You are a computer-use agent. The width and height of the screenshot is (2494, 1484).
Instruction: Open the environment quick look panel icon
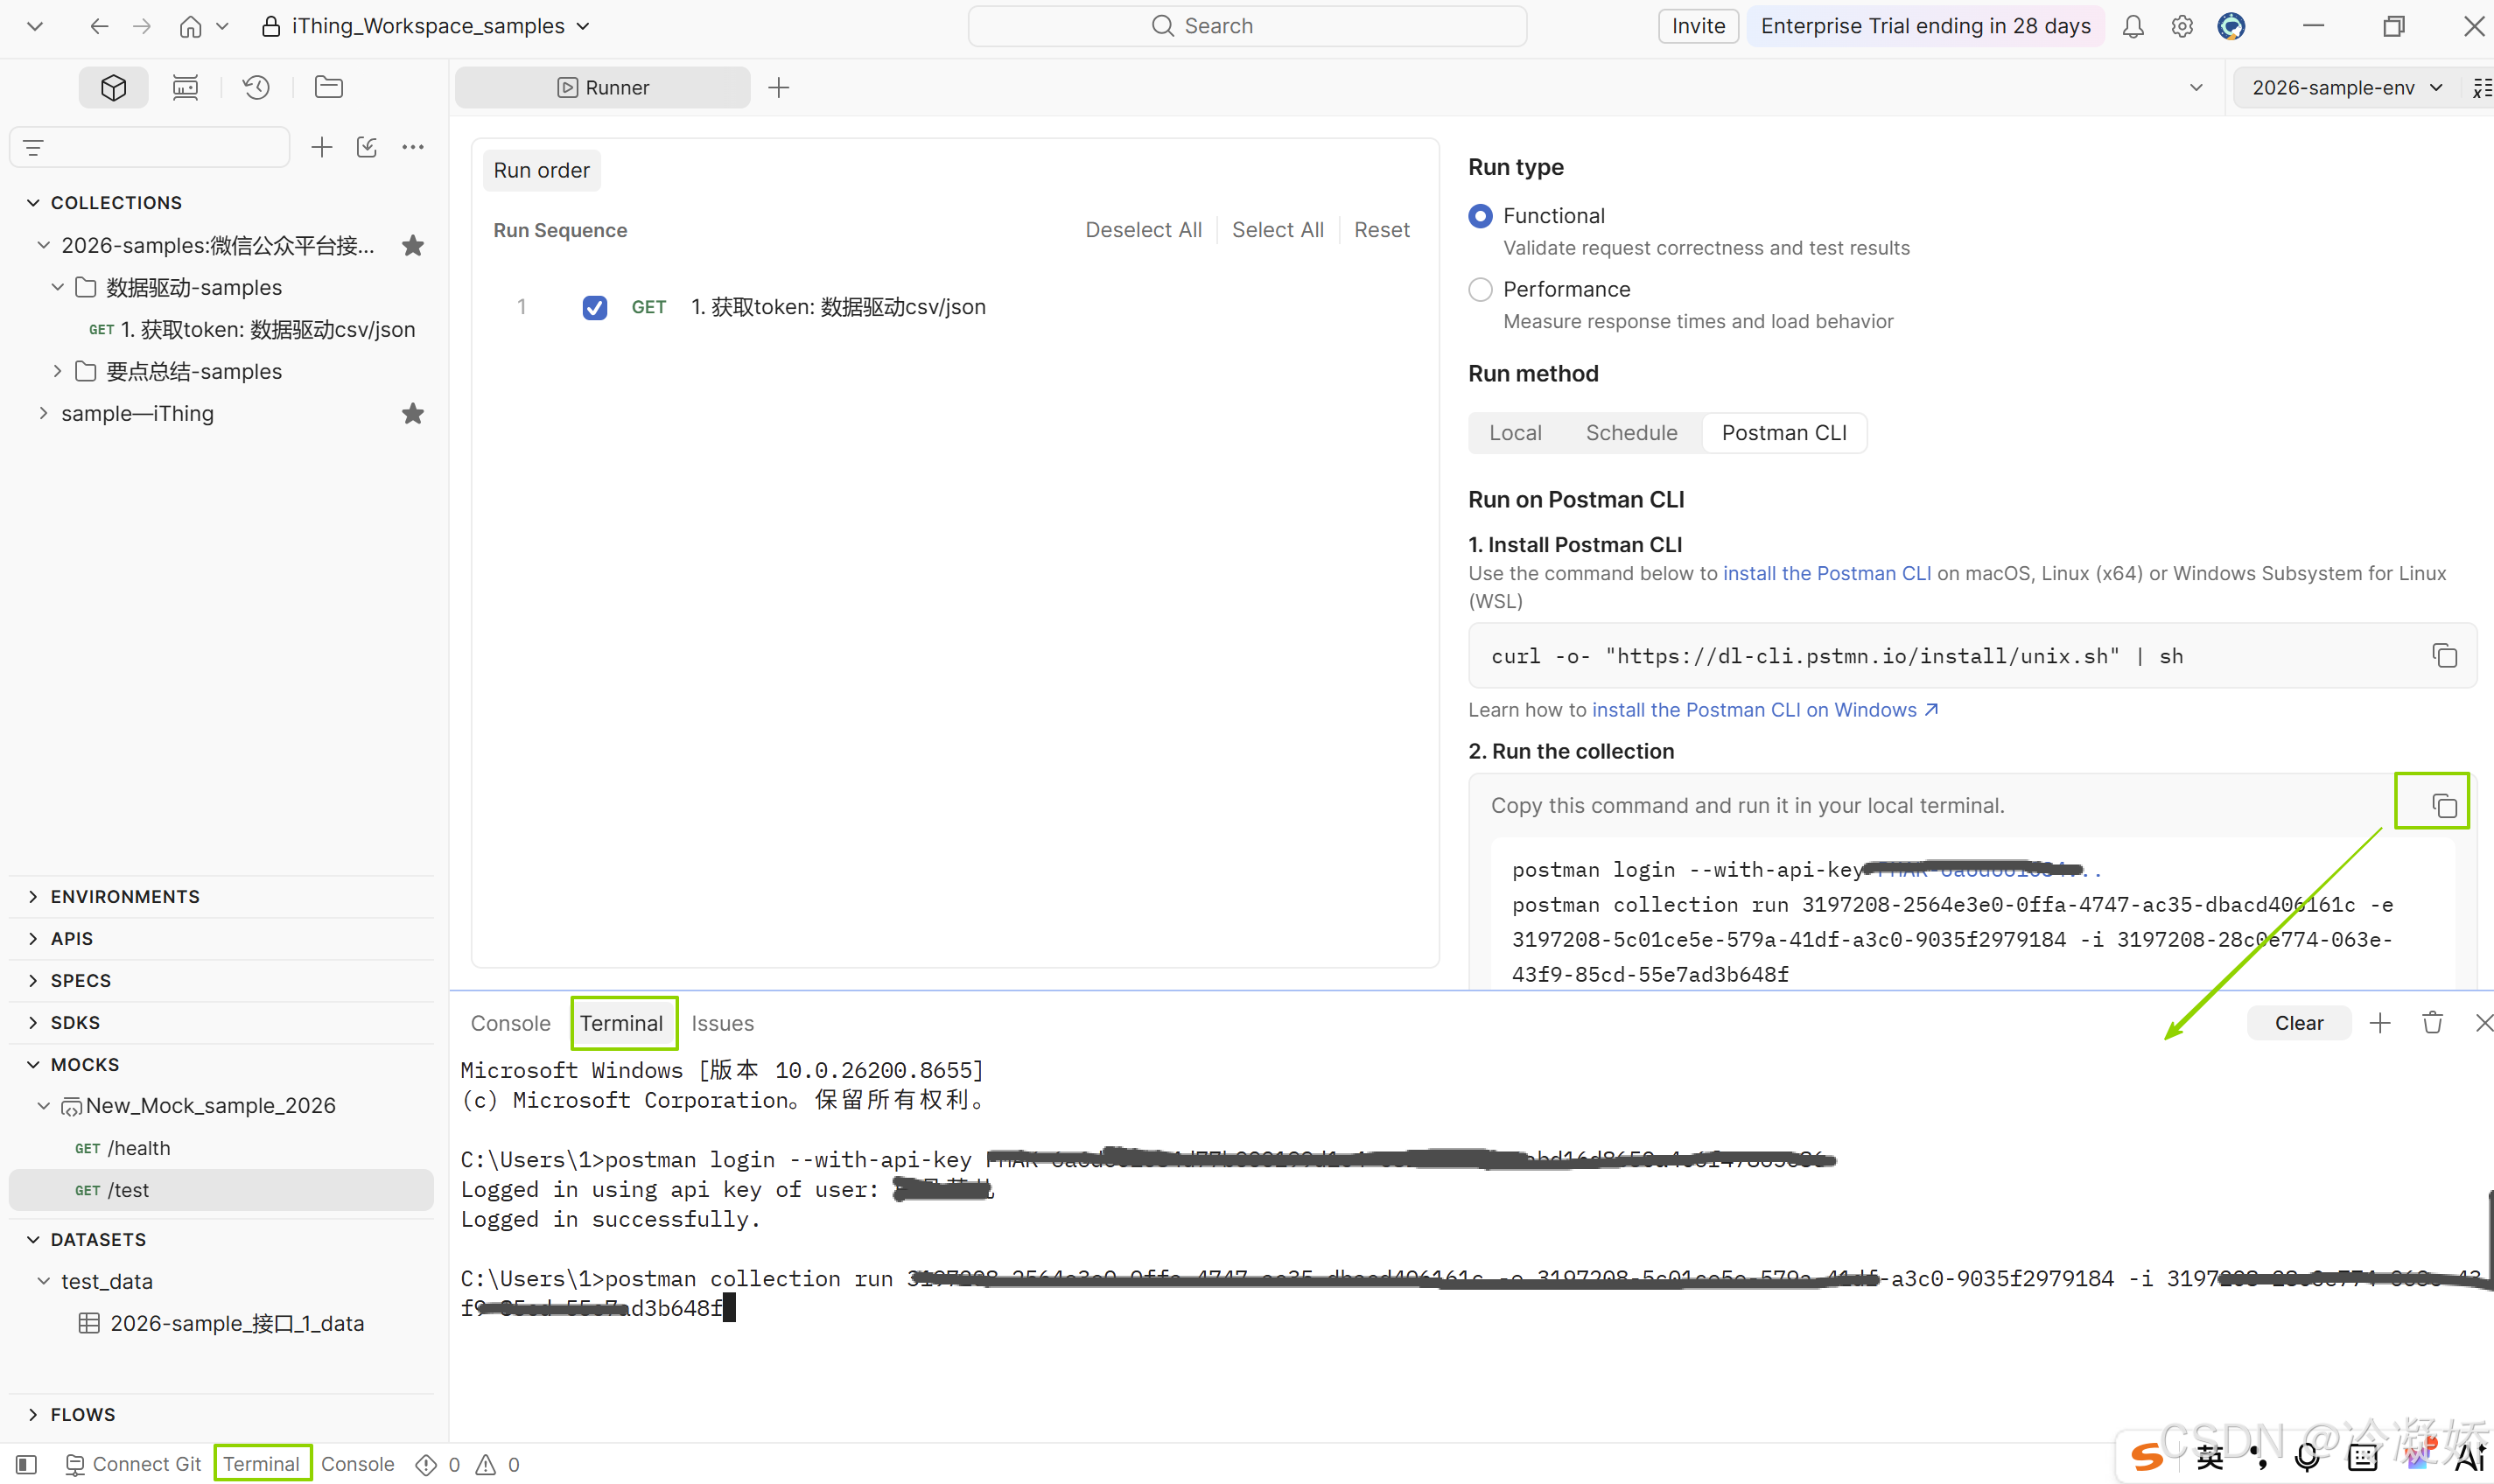pyautogui.click(x=2481, y=88)
